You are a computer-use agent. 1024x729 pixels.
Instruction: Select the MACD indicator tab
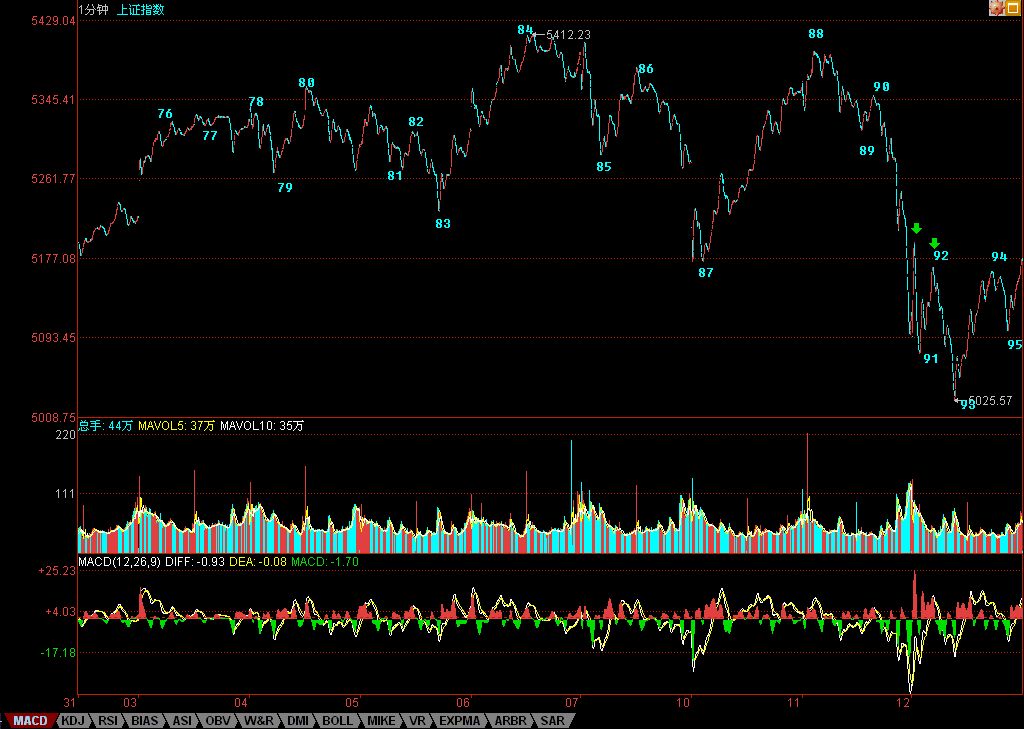pos(28,720)
